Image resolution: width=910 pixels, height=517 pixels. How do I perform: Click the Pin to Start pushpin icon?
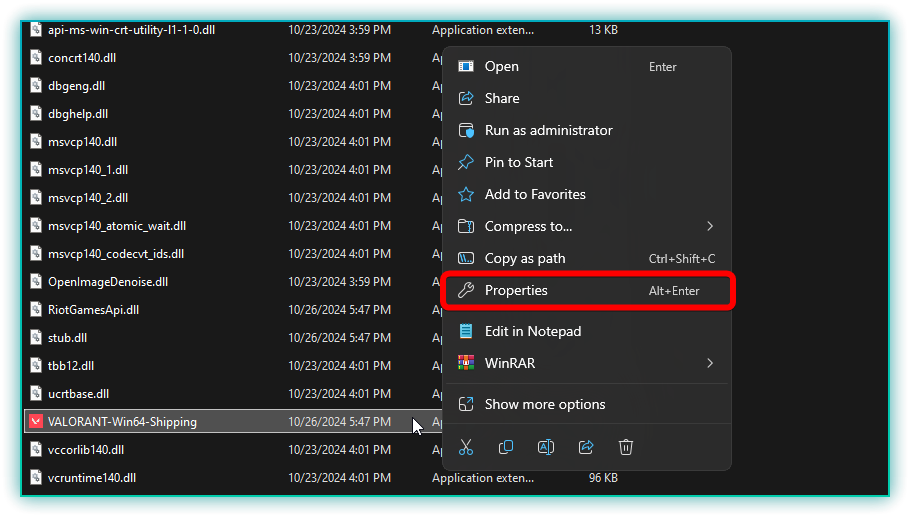tap(466, 162)
